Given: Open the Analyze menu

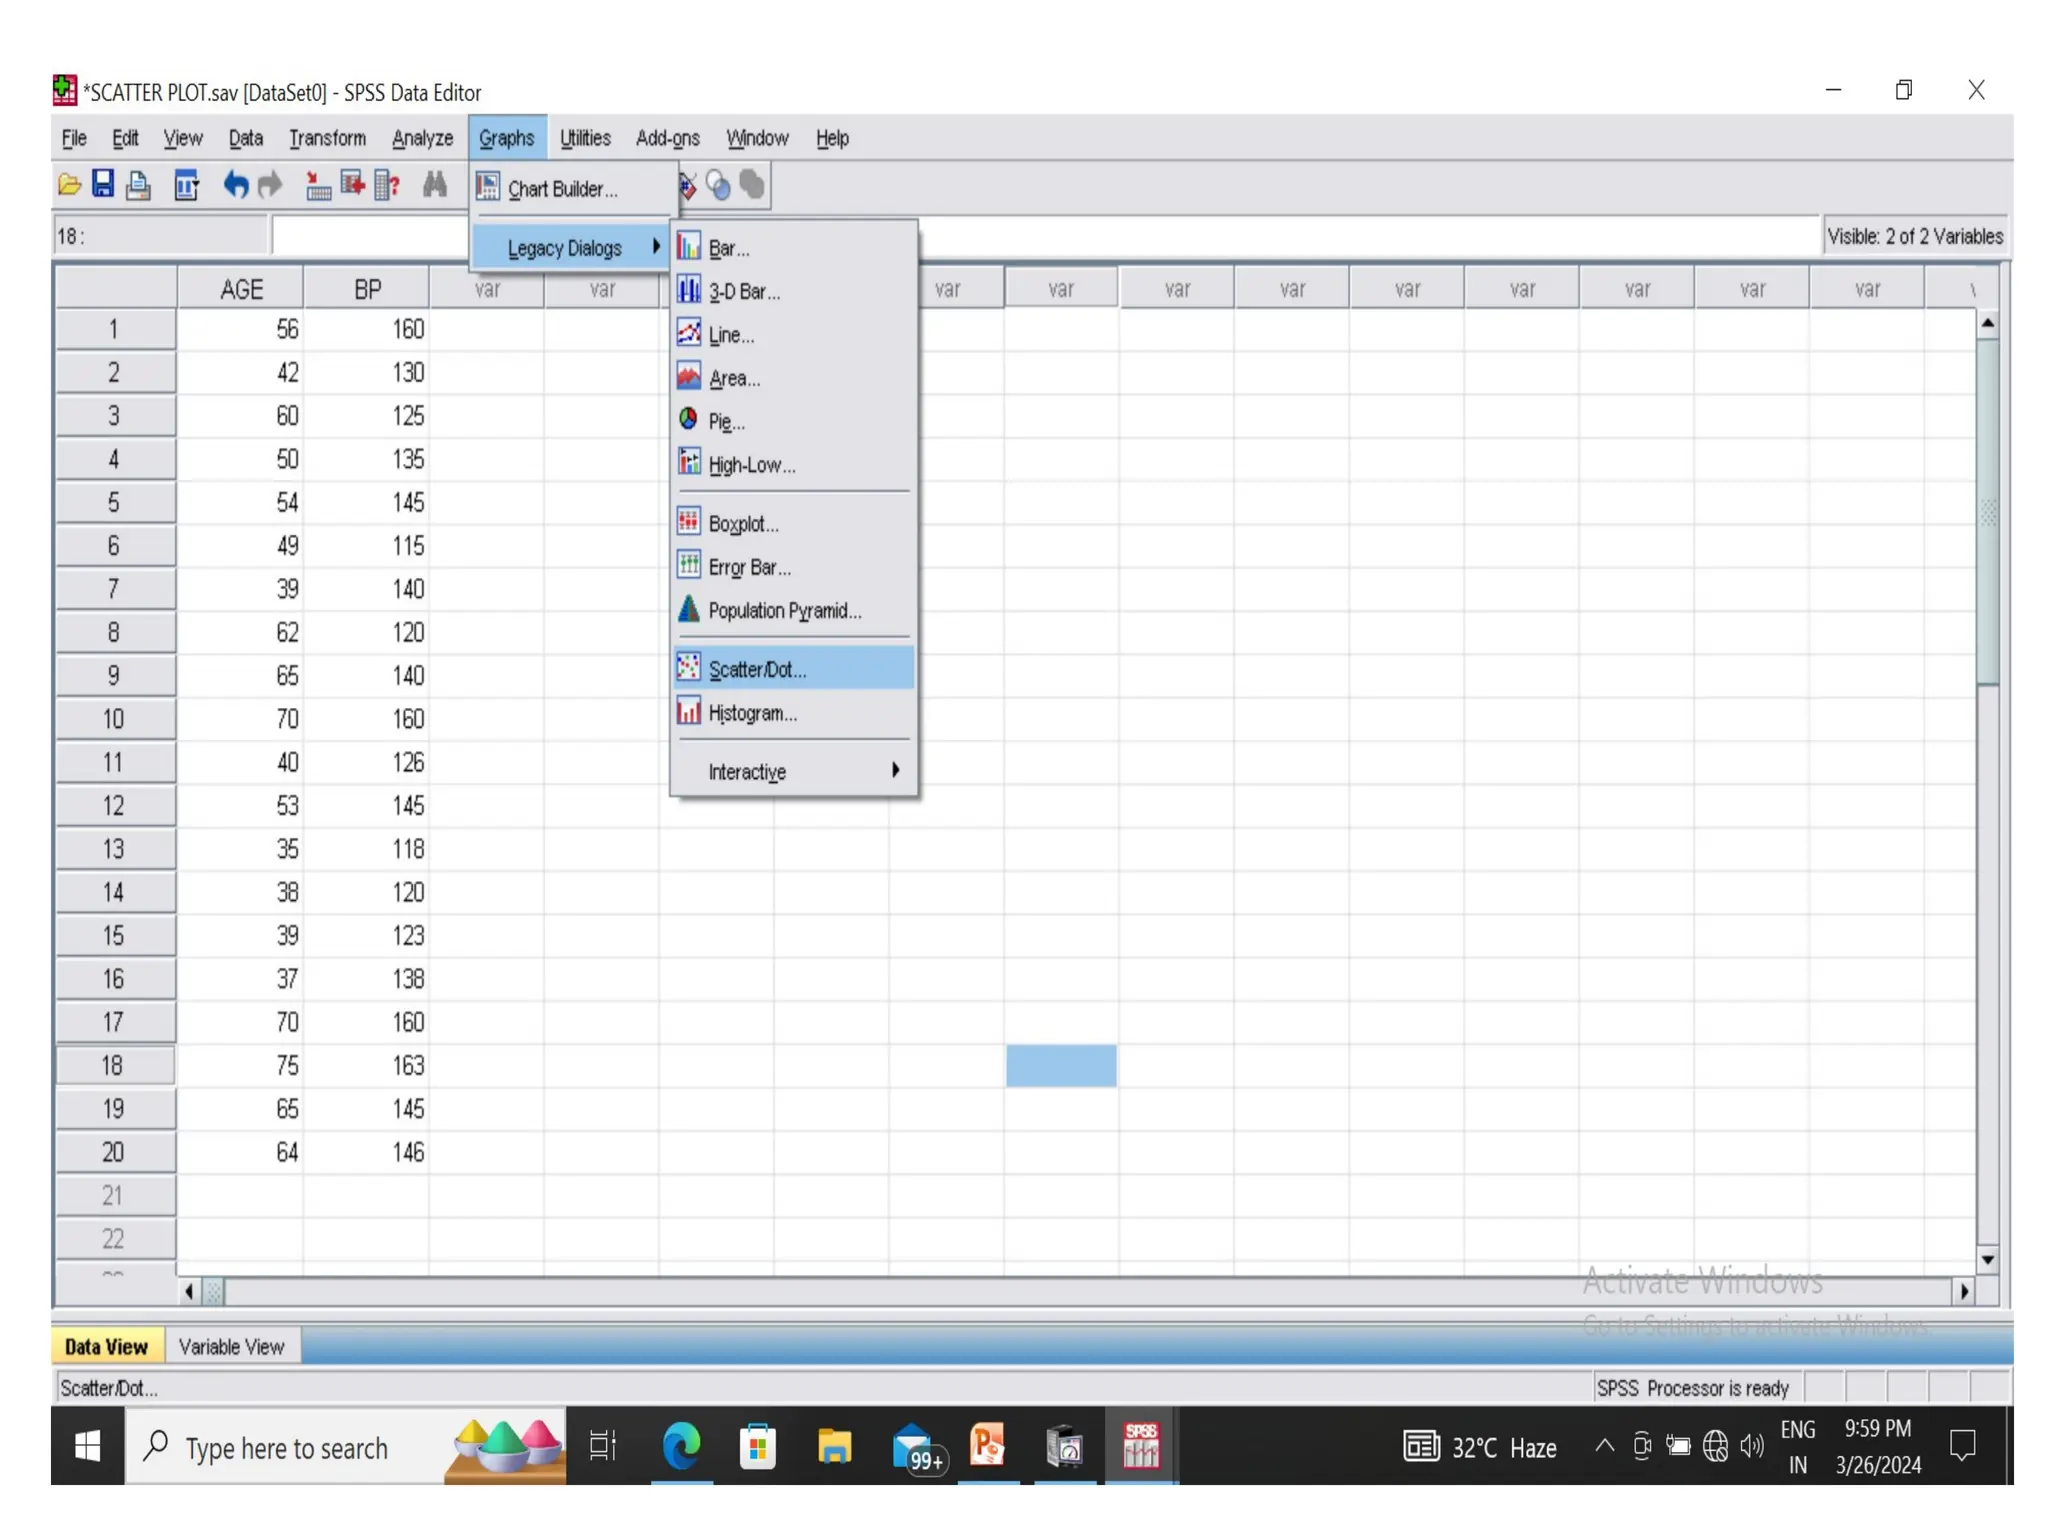Looking at the screenshot, I should tap(422, 138).
